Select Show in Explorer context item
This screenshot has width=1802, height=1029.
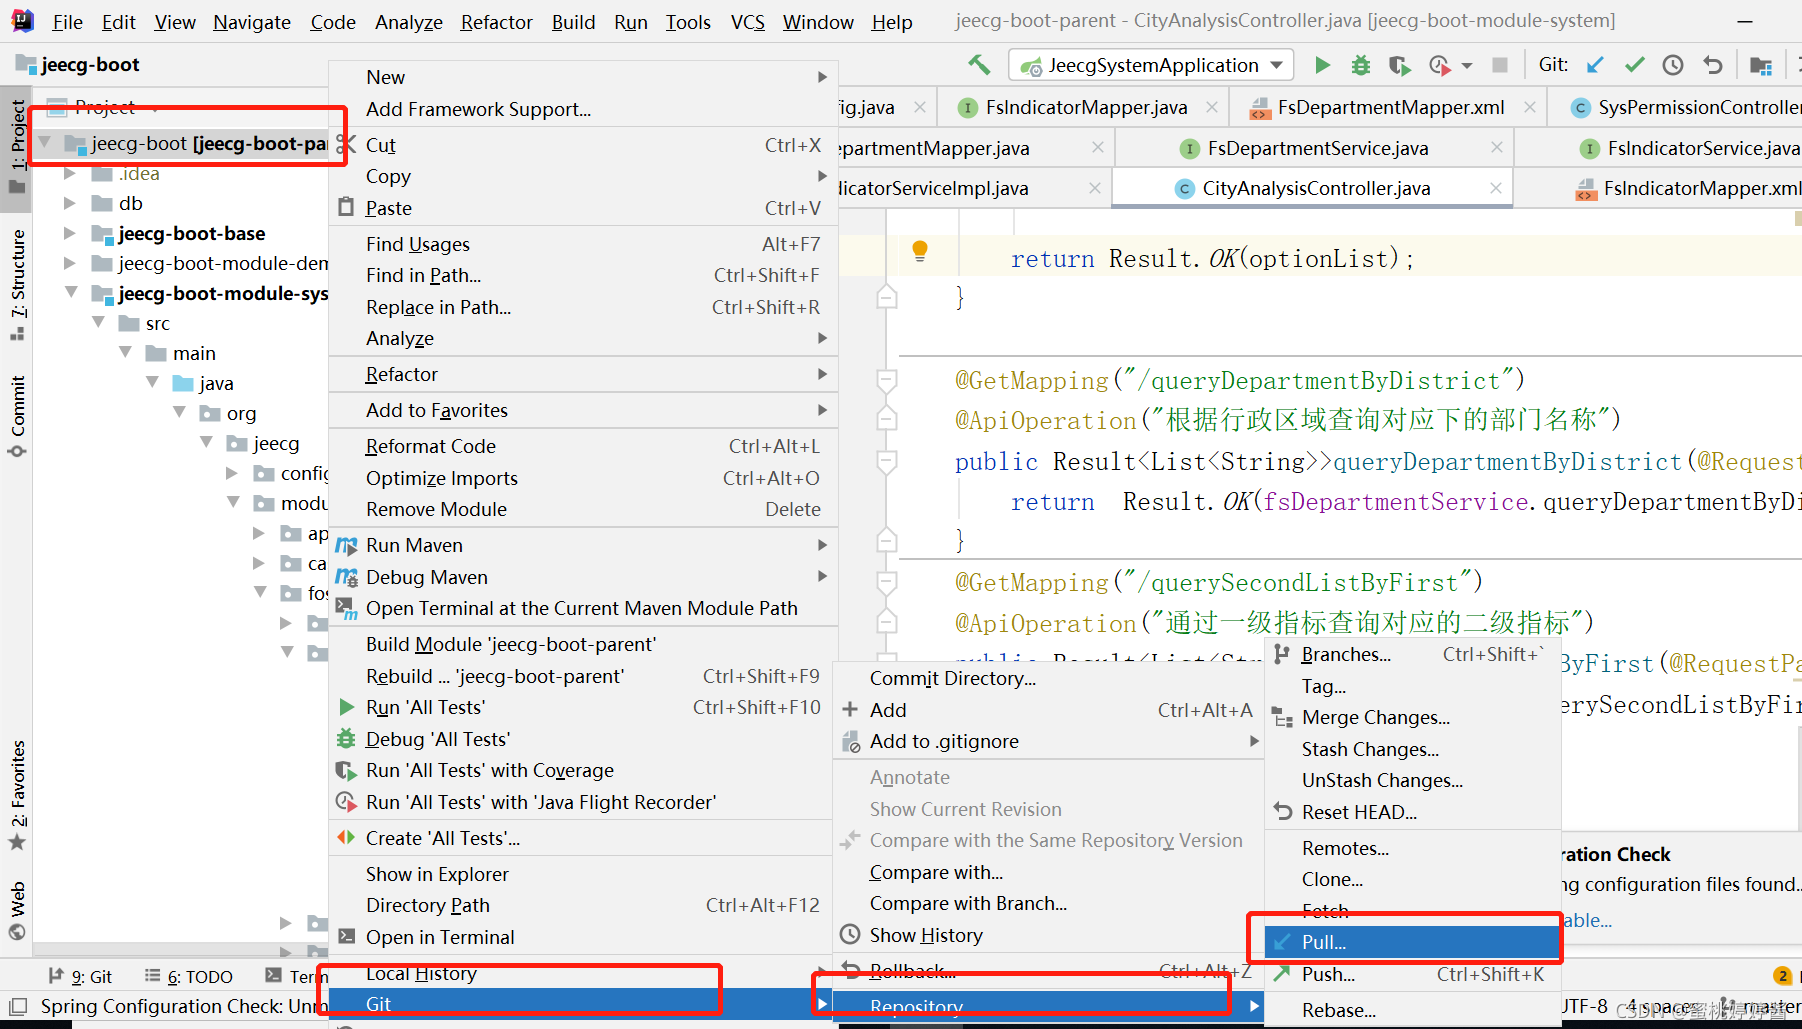pyautogui.click(x=582, y=874)
